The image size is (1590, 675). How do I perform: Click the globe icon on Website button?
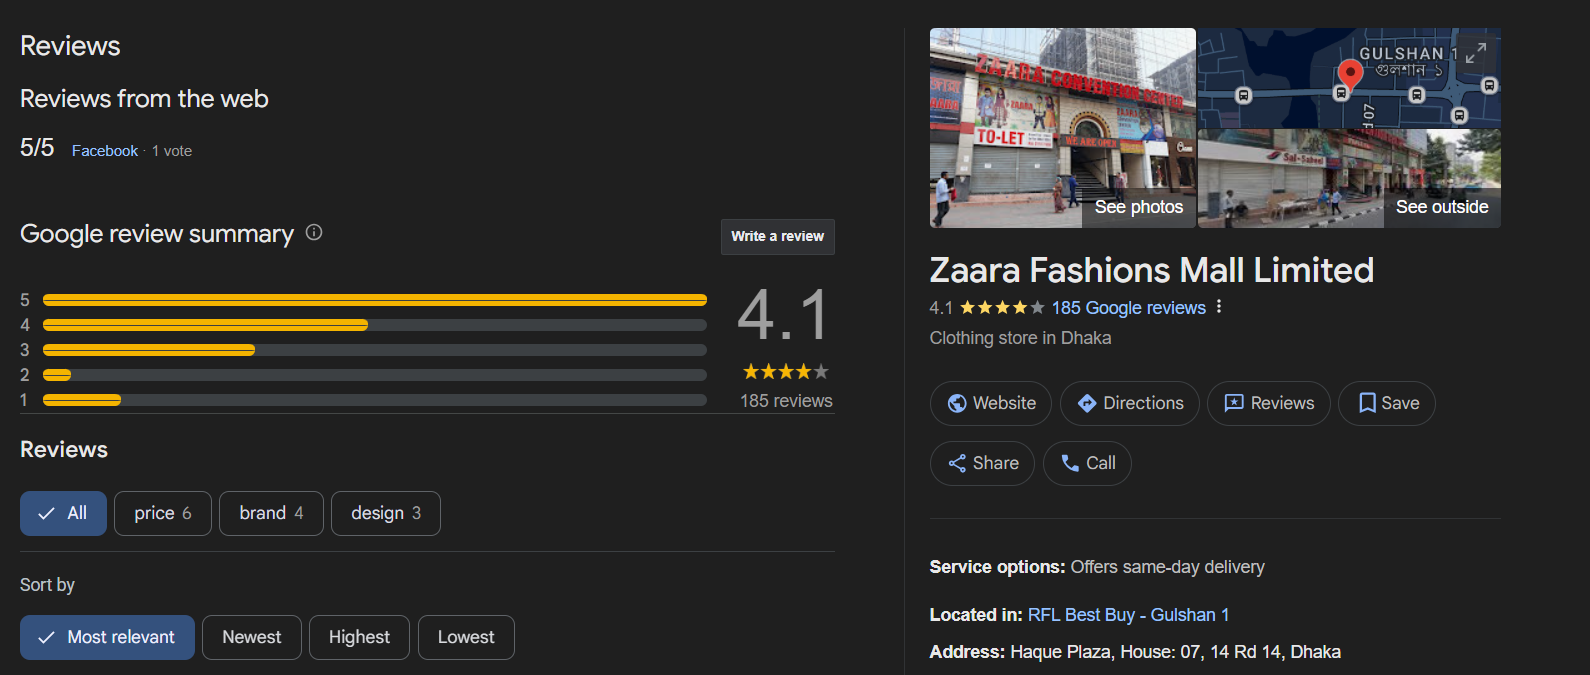(957, 403)
